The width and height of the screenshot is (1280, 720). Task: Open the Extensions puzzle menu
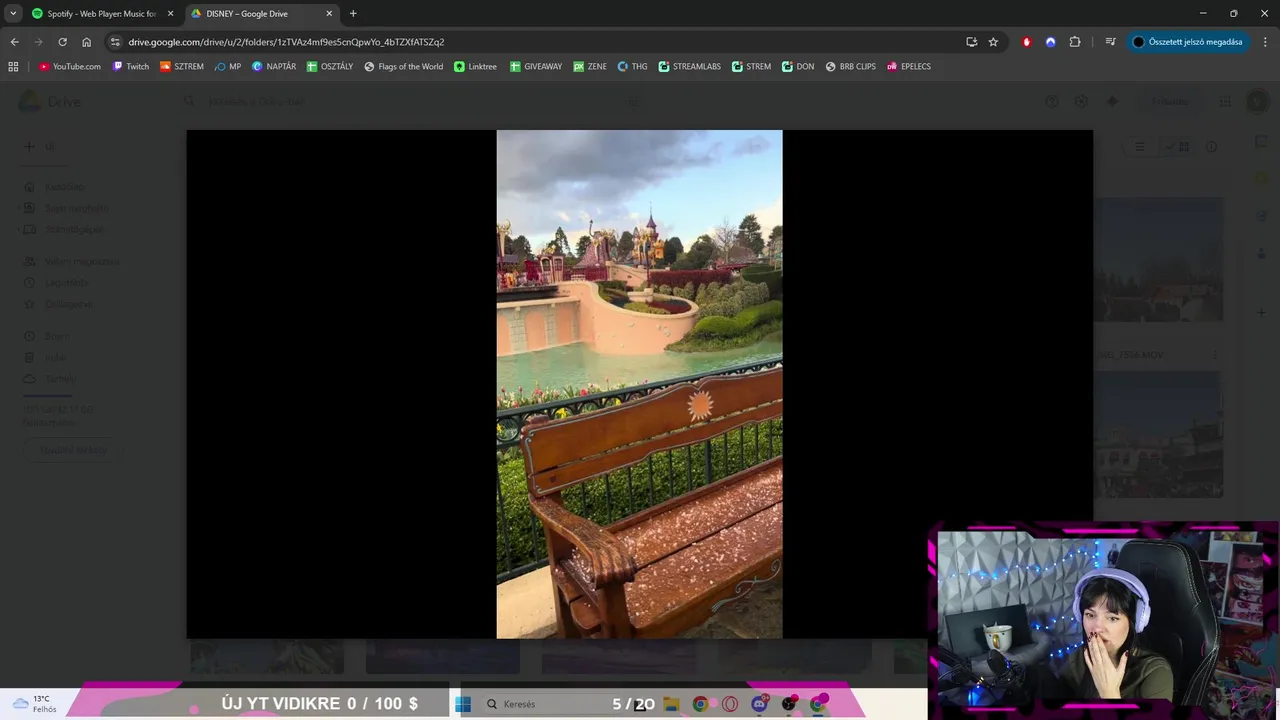(1075, 42)
